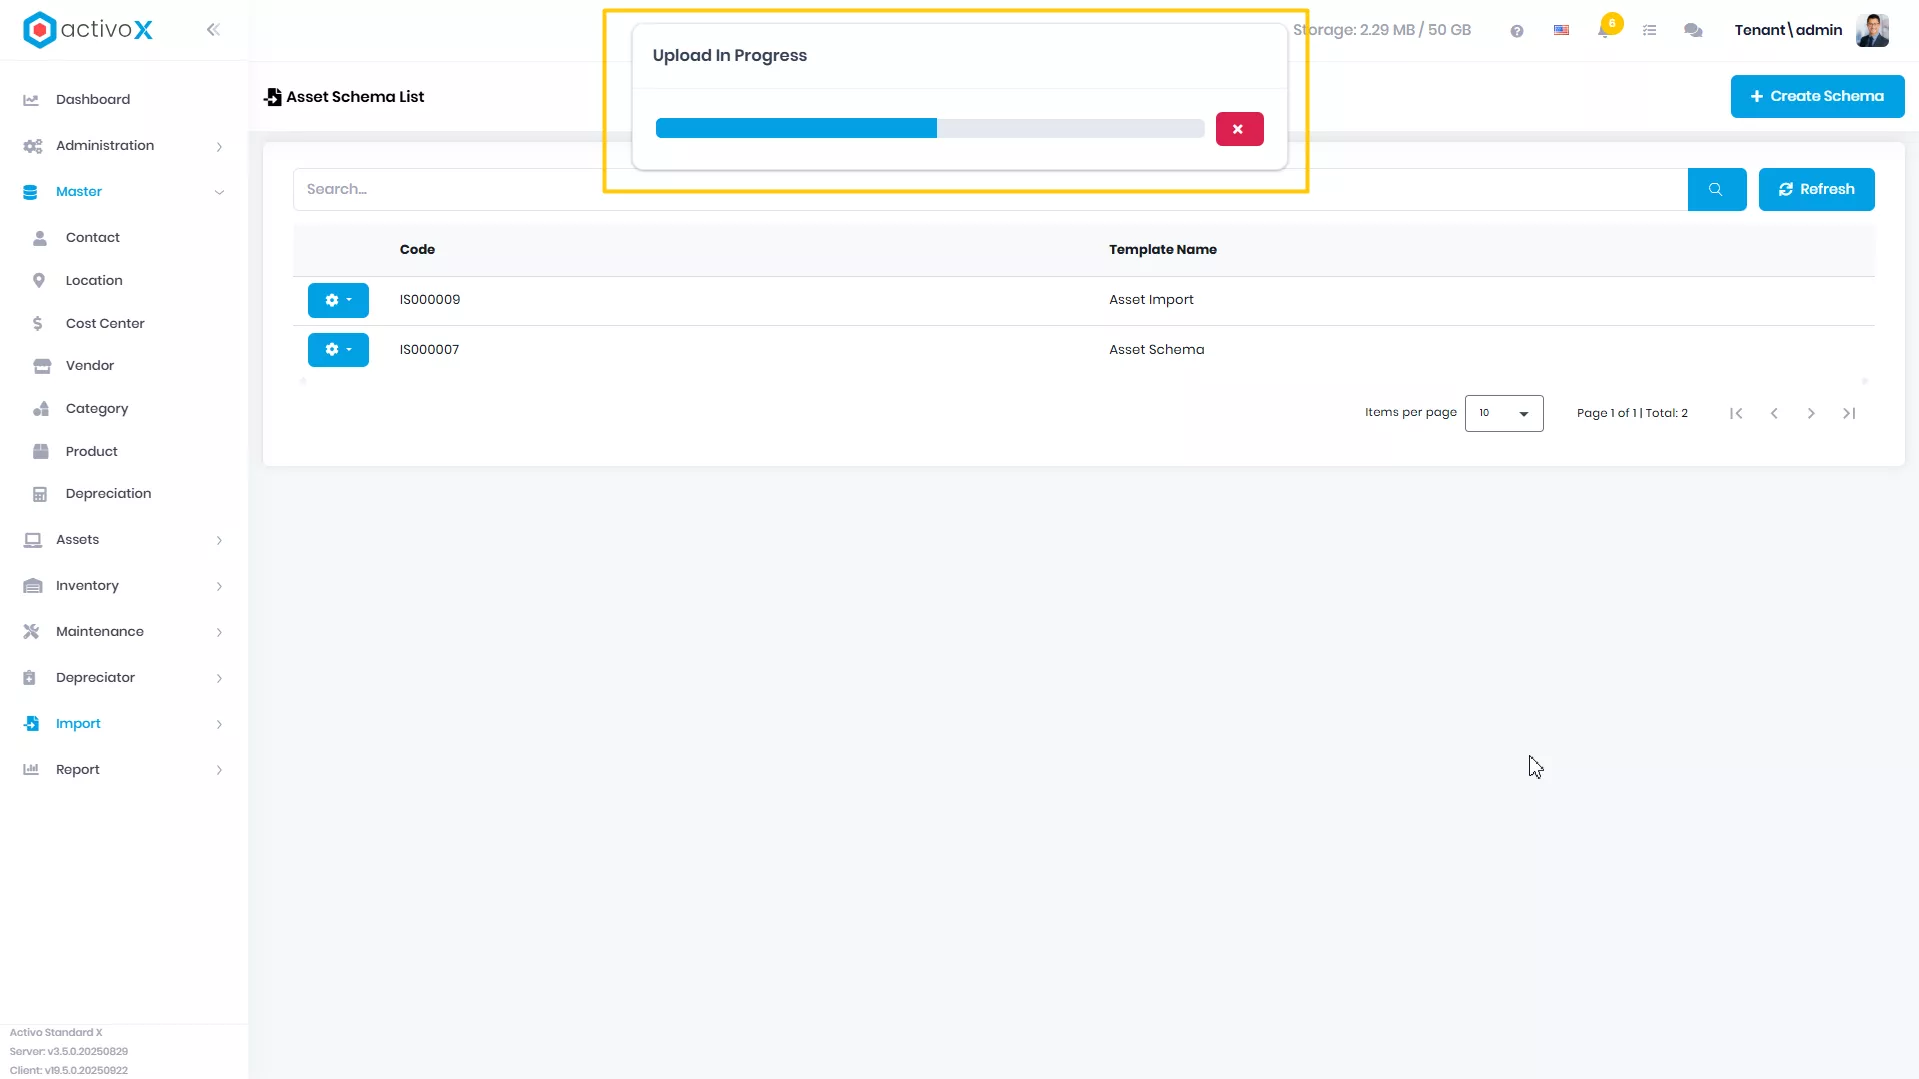Open Cost Center under Master
Viewport: 1919px width, 1079px height.
tap(124, 323)
